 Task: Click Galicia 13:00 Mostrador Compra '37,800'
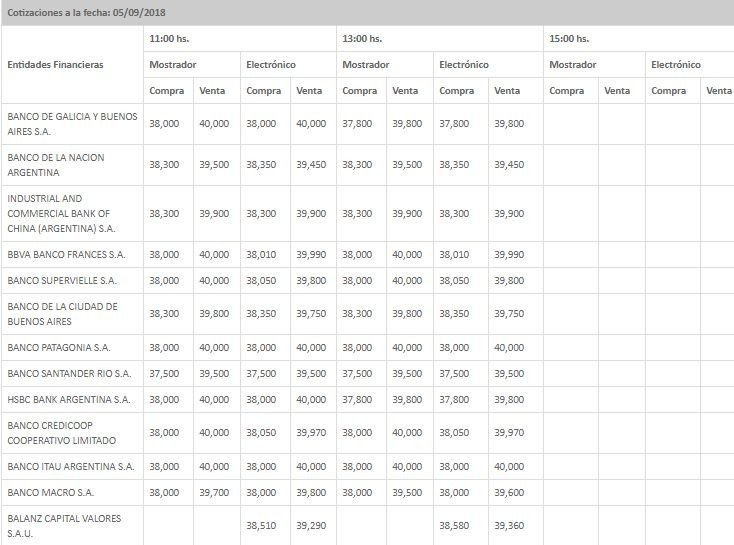coord(357,124)
